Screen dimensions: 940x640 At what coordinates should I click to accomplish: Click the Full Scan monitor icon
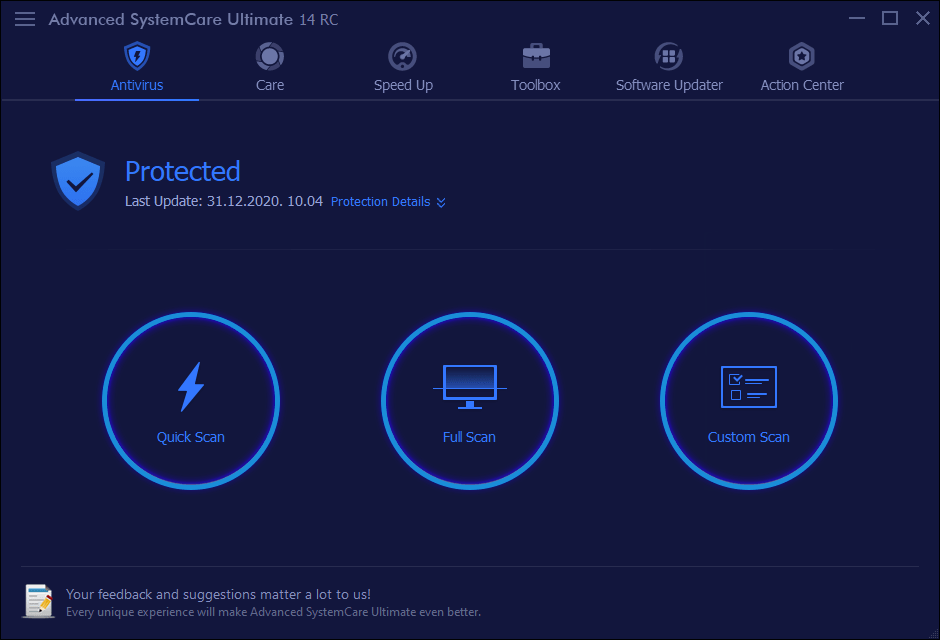pos(470,387)
